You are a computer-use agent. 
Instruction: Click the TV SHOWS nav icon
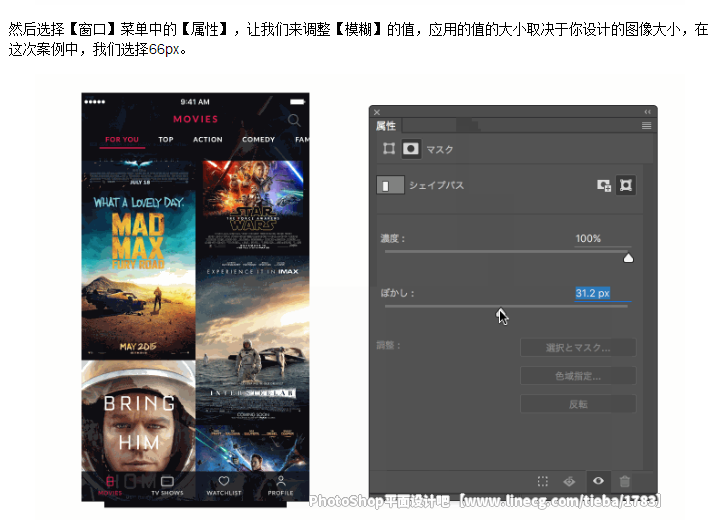pyautogui.click(x=167, y=485)
